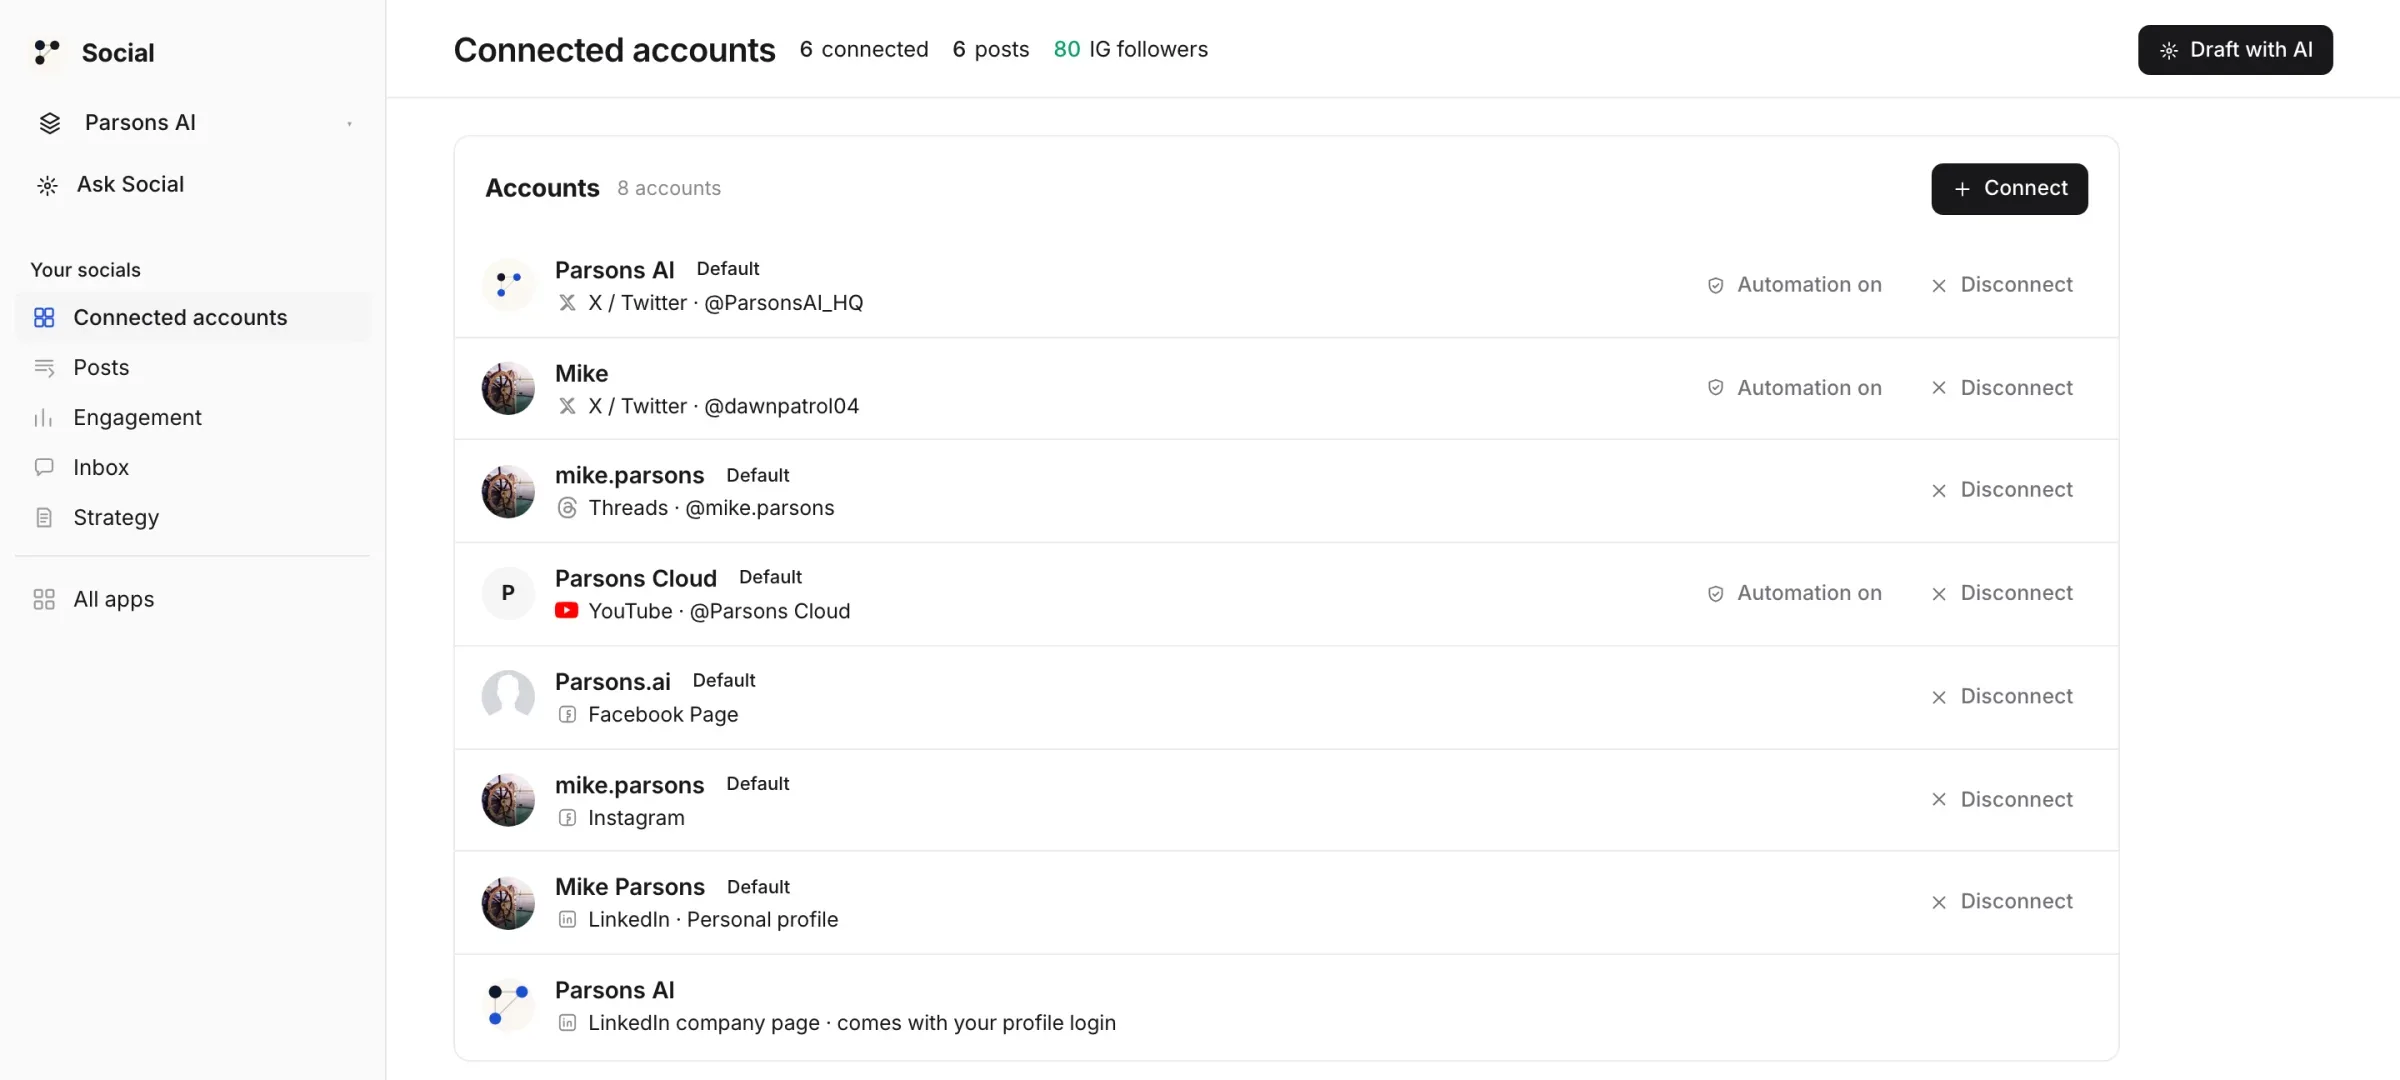Screen dimensions: 2400x1080
Task: Disconnect the mike.parsons Instagram account
Action: click(x=2002, y=800)
